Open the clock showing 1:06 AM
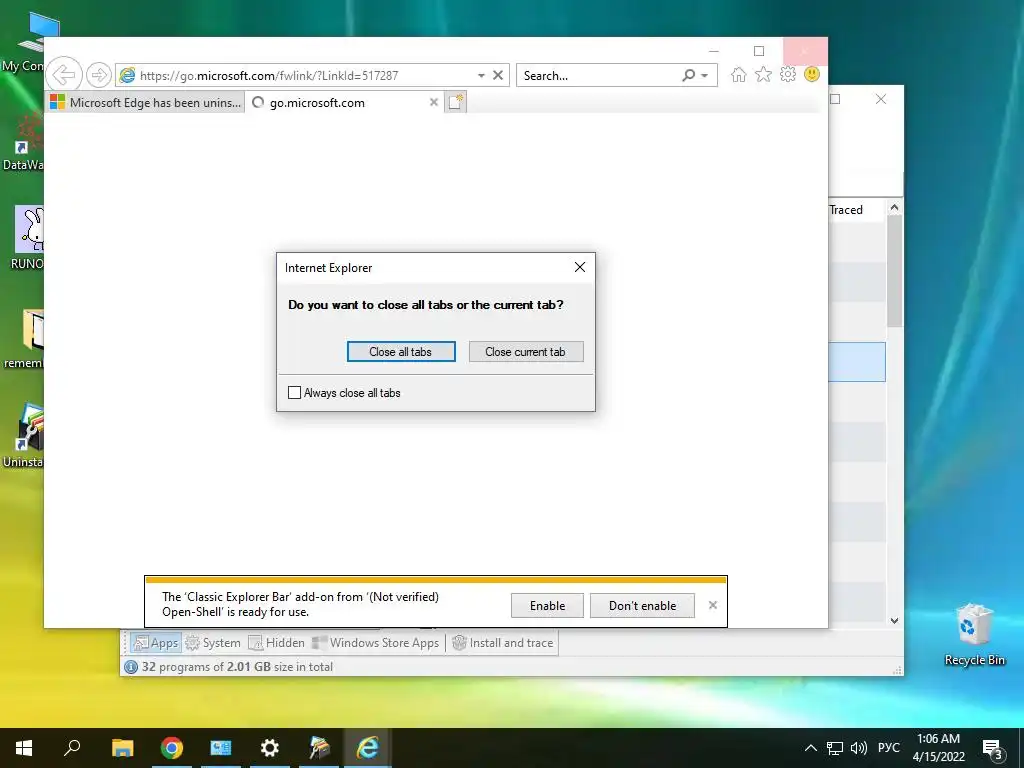Image resolution: width=1024 pixels, height=768 pixels. click(x=938, y=748)
